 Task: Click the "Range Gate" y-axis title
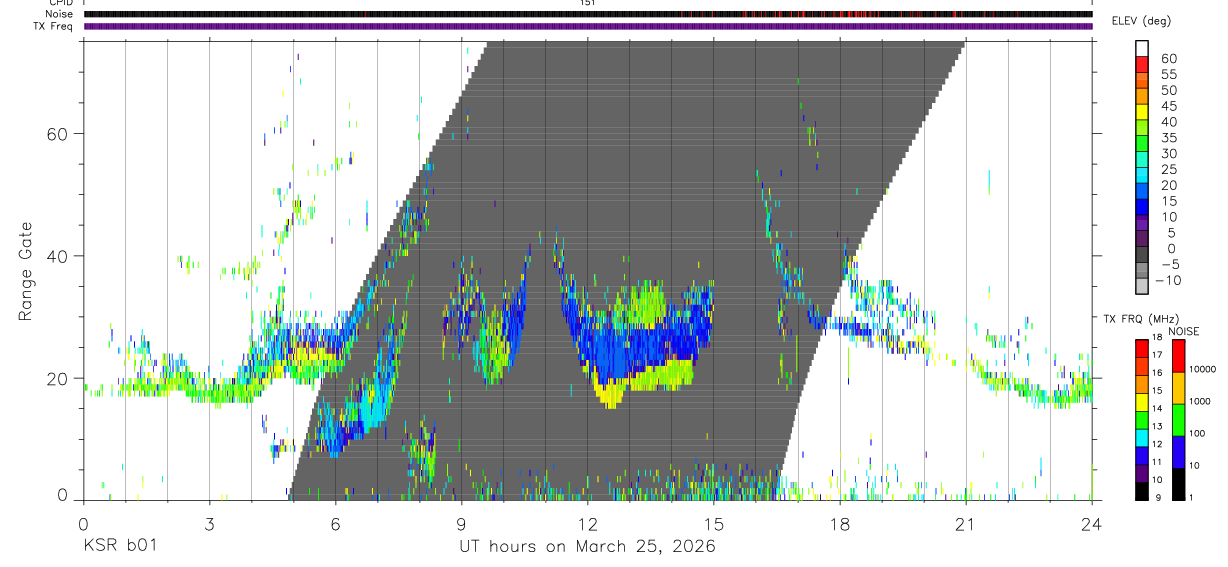tap(26, 270)
